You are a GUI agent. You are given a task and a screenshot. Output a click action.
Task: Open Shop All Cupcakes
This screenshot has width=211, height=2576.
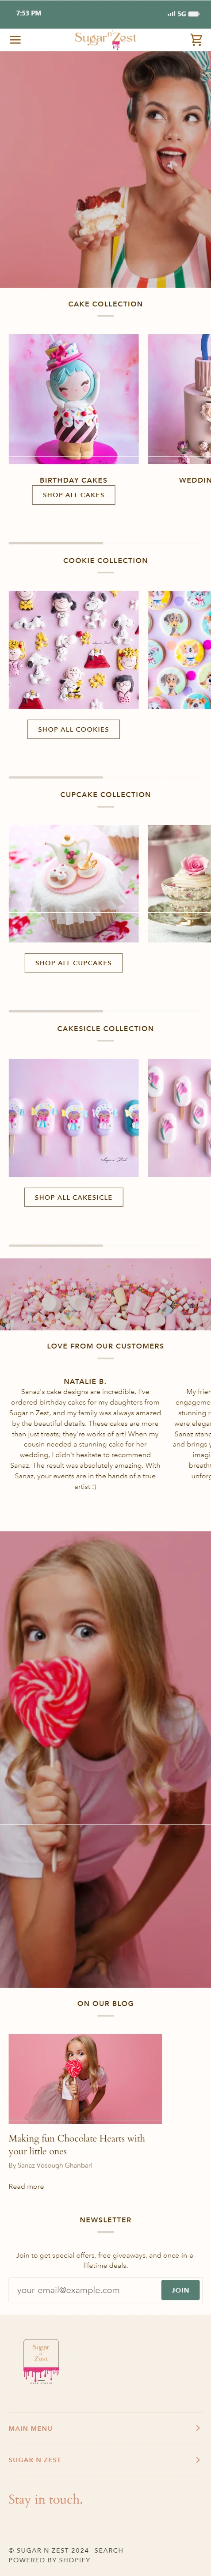pos(73,963)
